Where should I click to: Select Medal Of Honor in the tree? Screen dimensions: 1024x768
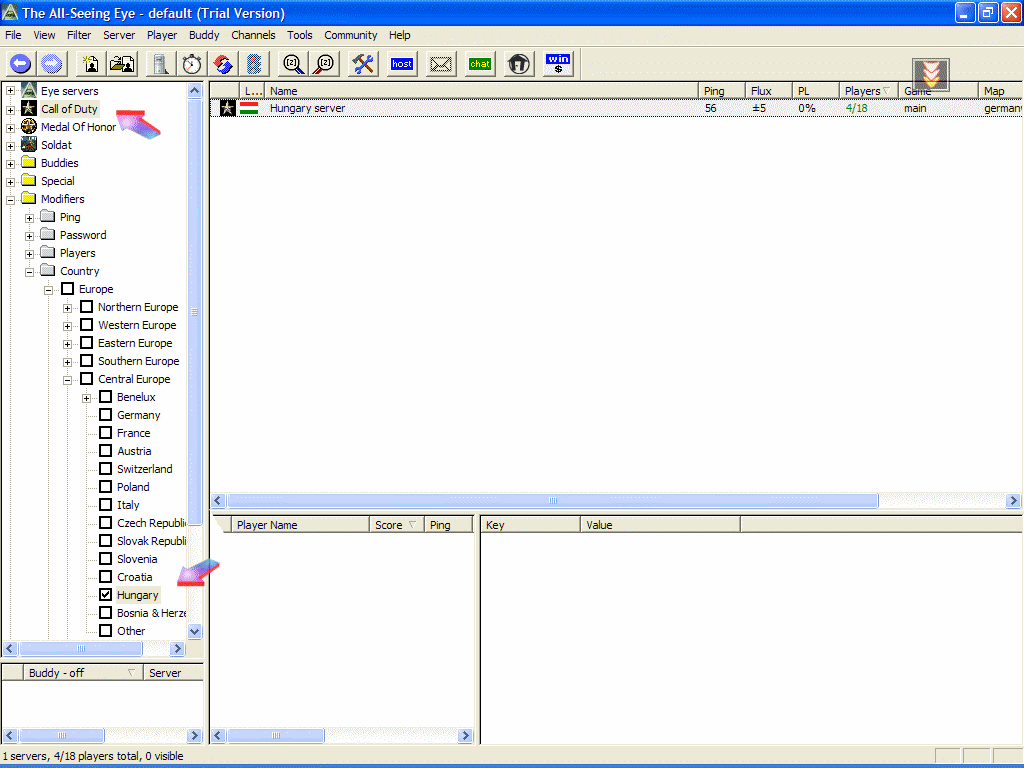point(78,127)
